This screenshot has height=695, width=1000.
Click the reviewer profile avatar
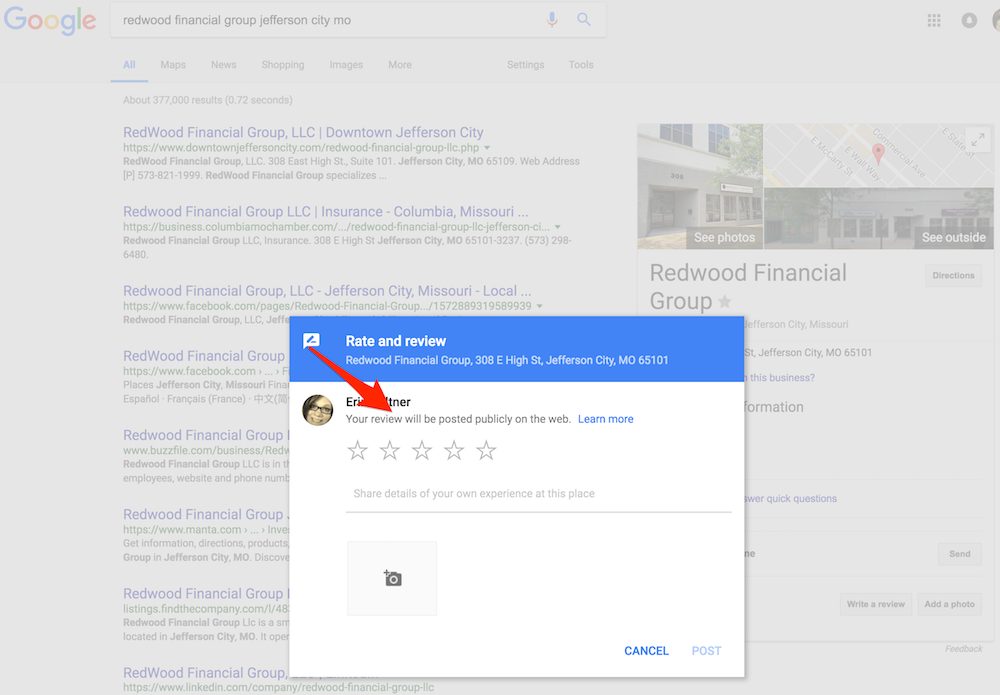(x=318, y=410)
